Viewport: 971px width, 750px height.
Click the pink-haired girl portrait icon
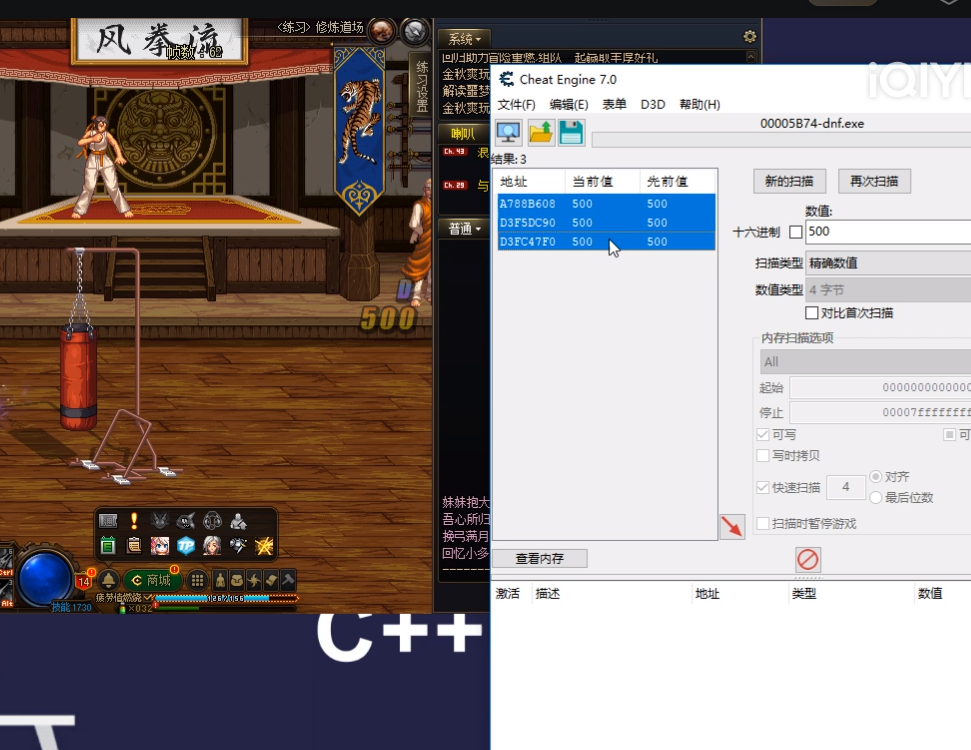[x=160, y=545]
